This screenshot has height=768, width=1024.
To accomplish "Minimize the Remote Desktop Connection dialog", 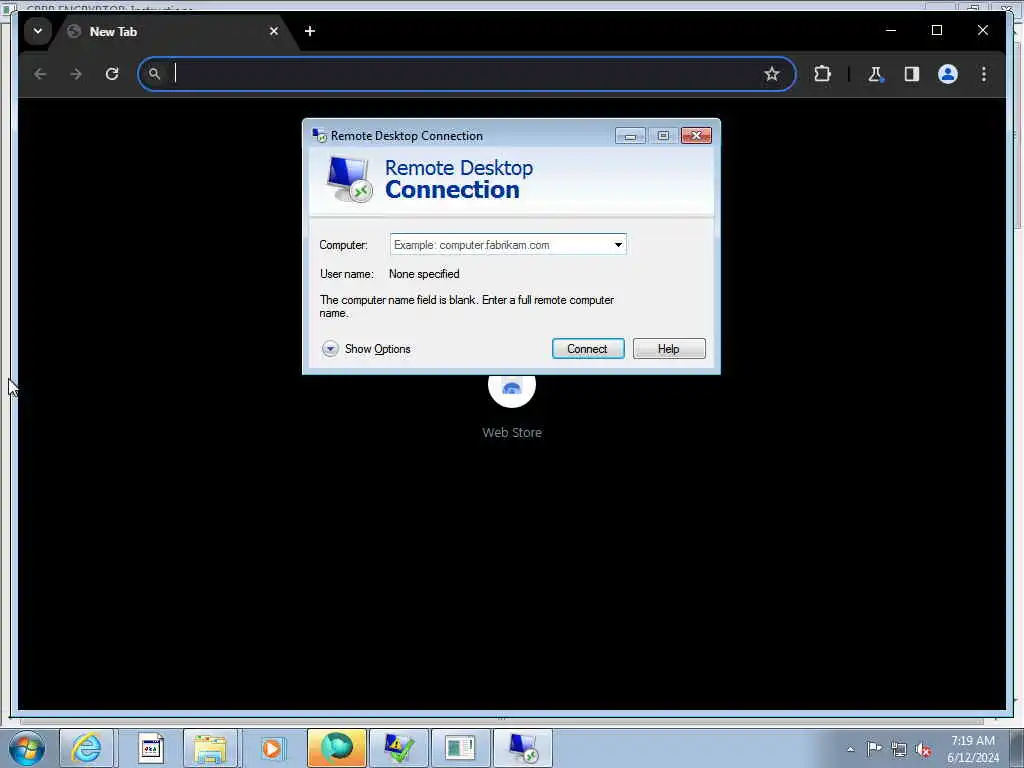I will click(x=630, y=136).
